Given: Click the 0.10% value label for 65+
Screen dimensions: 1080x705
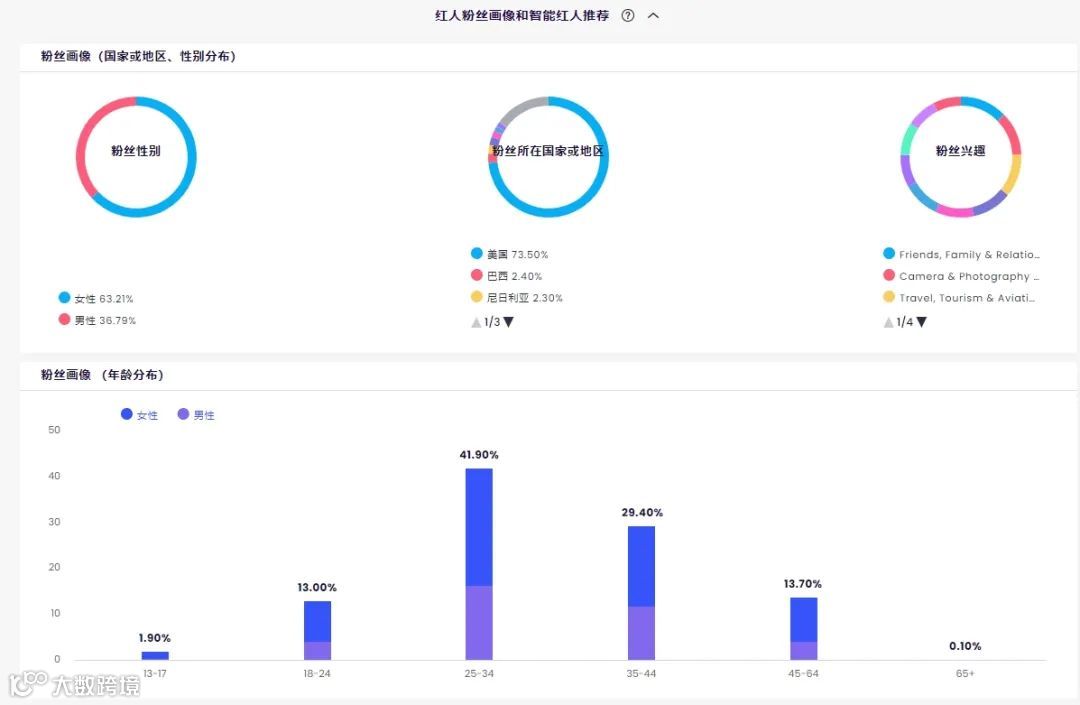Looking at the screenshot, I should 965,646.
